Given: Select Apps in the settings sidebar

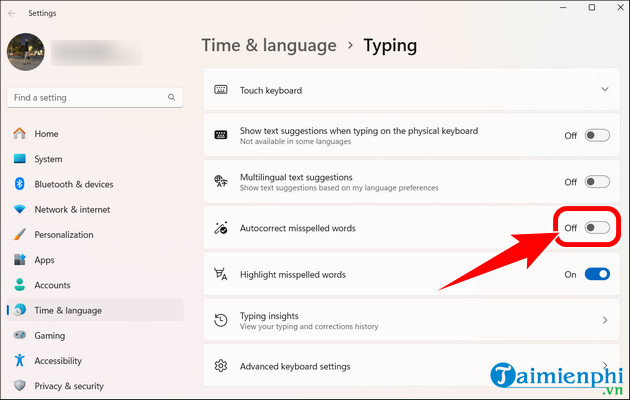Looking at the screenshot, I should pos(44,260).
